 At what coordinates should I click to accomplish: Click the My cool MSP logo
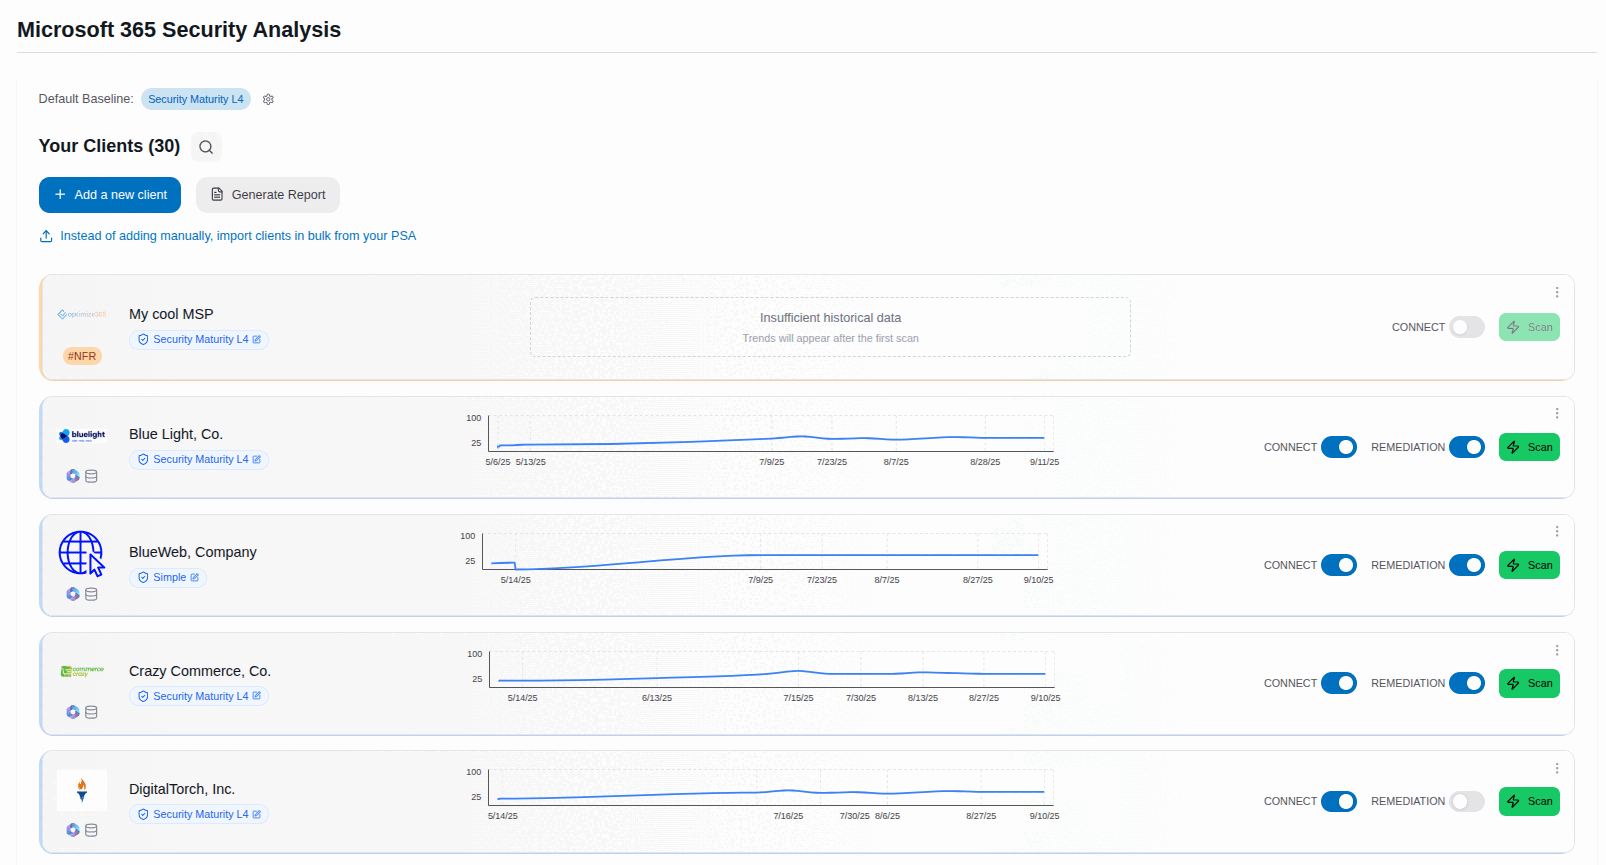pyautogui.click(x=82, y=314)
